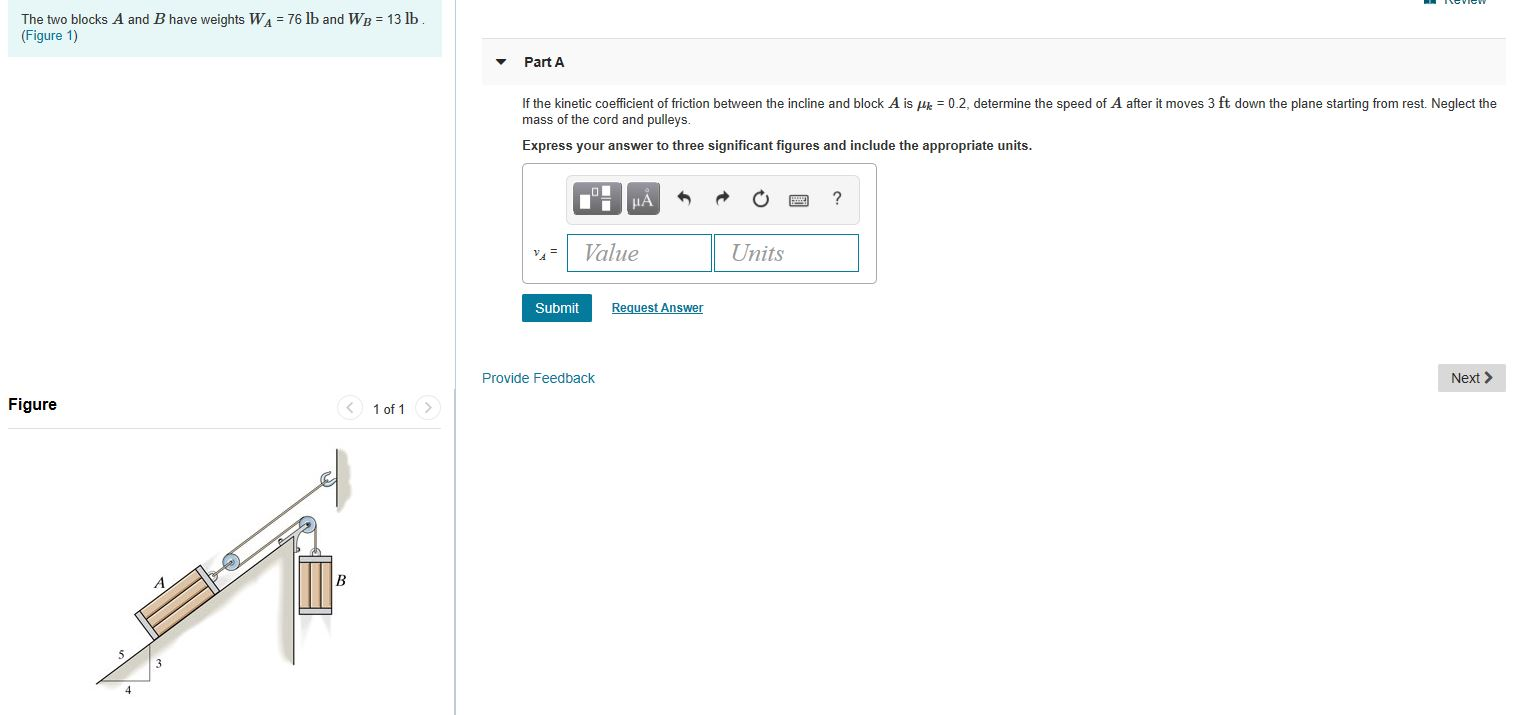
Task: Advance using the Next button
Action: 1470,377
